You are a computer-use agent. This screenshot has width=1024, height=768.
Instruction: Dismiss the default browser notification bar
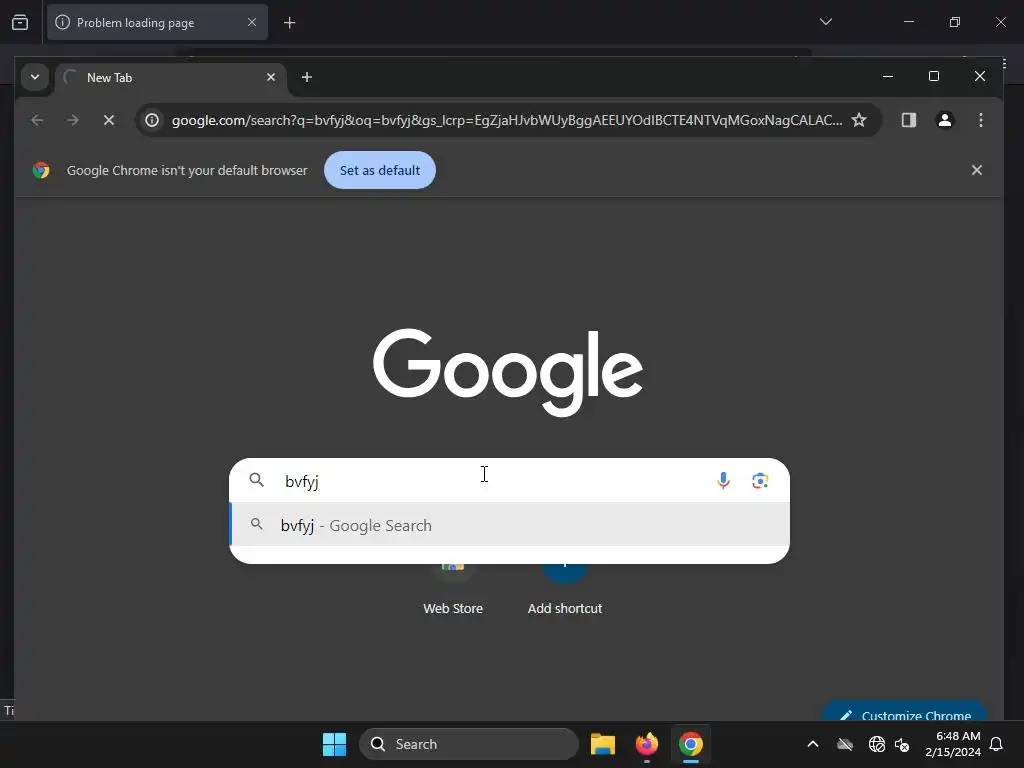(976, 170)
